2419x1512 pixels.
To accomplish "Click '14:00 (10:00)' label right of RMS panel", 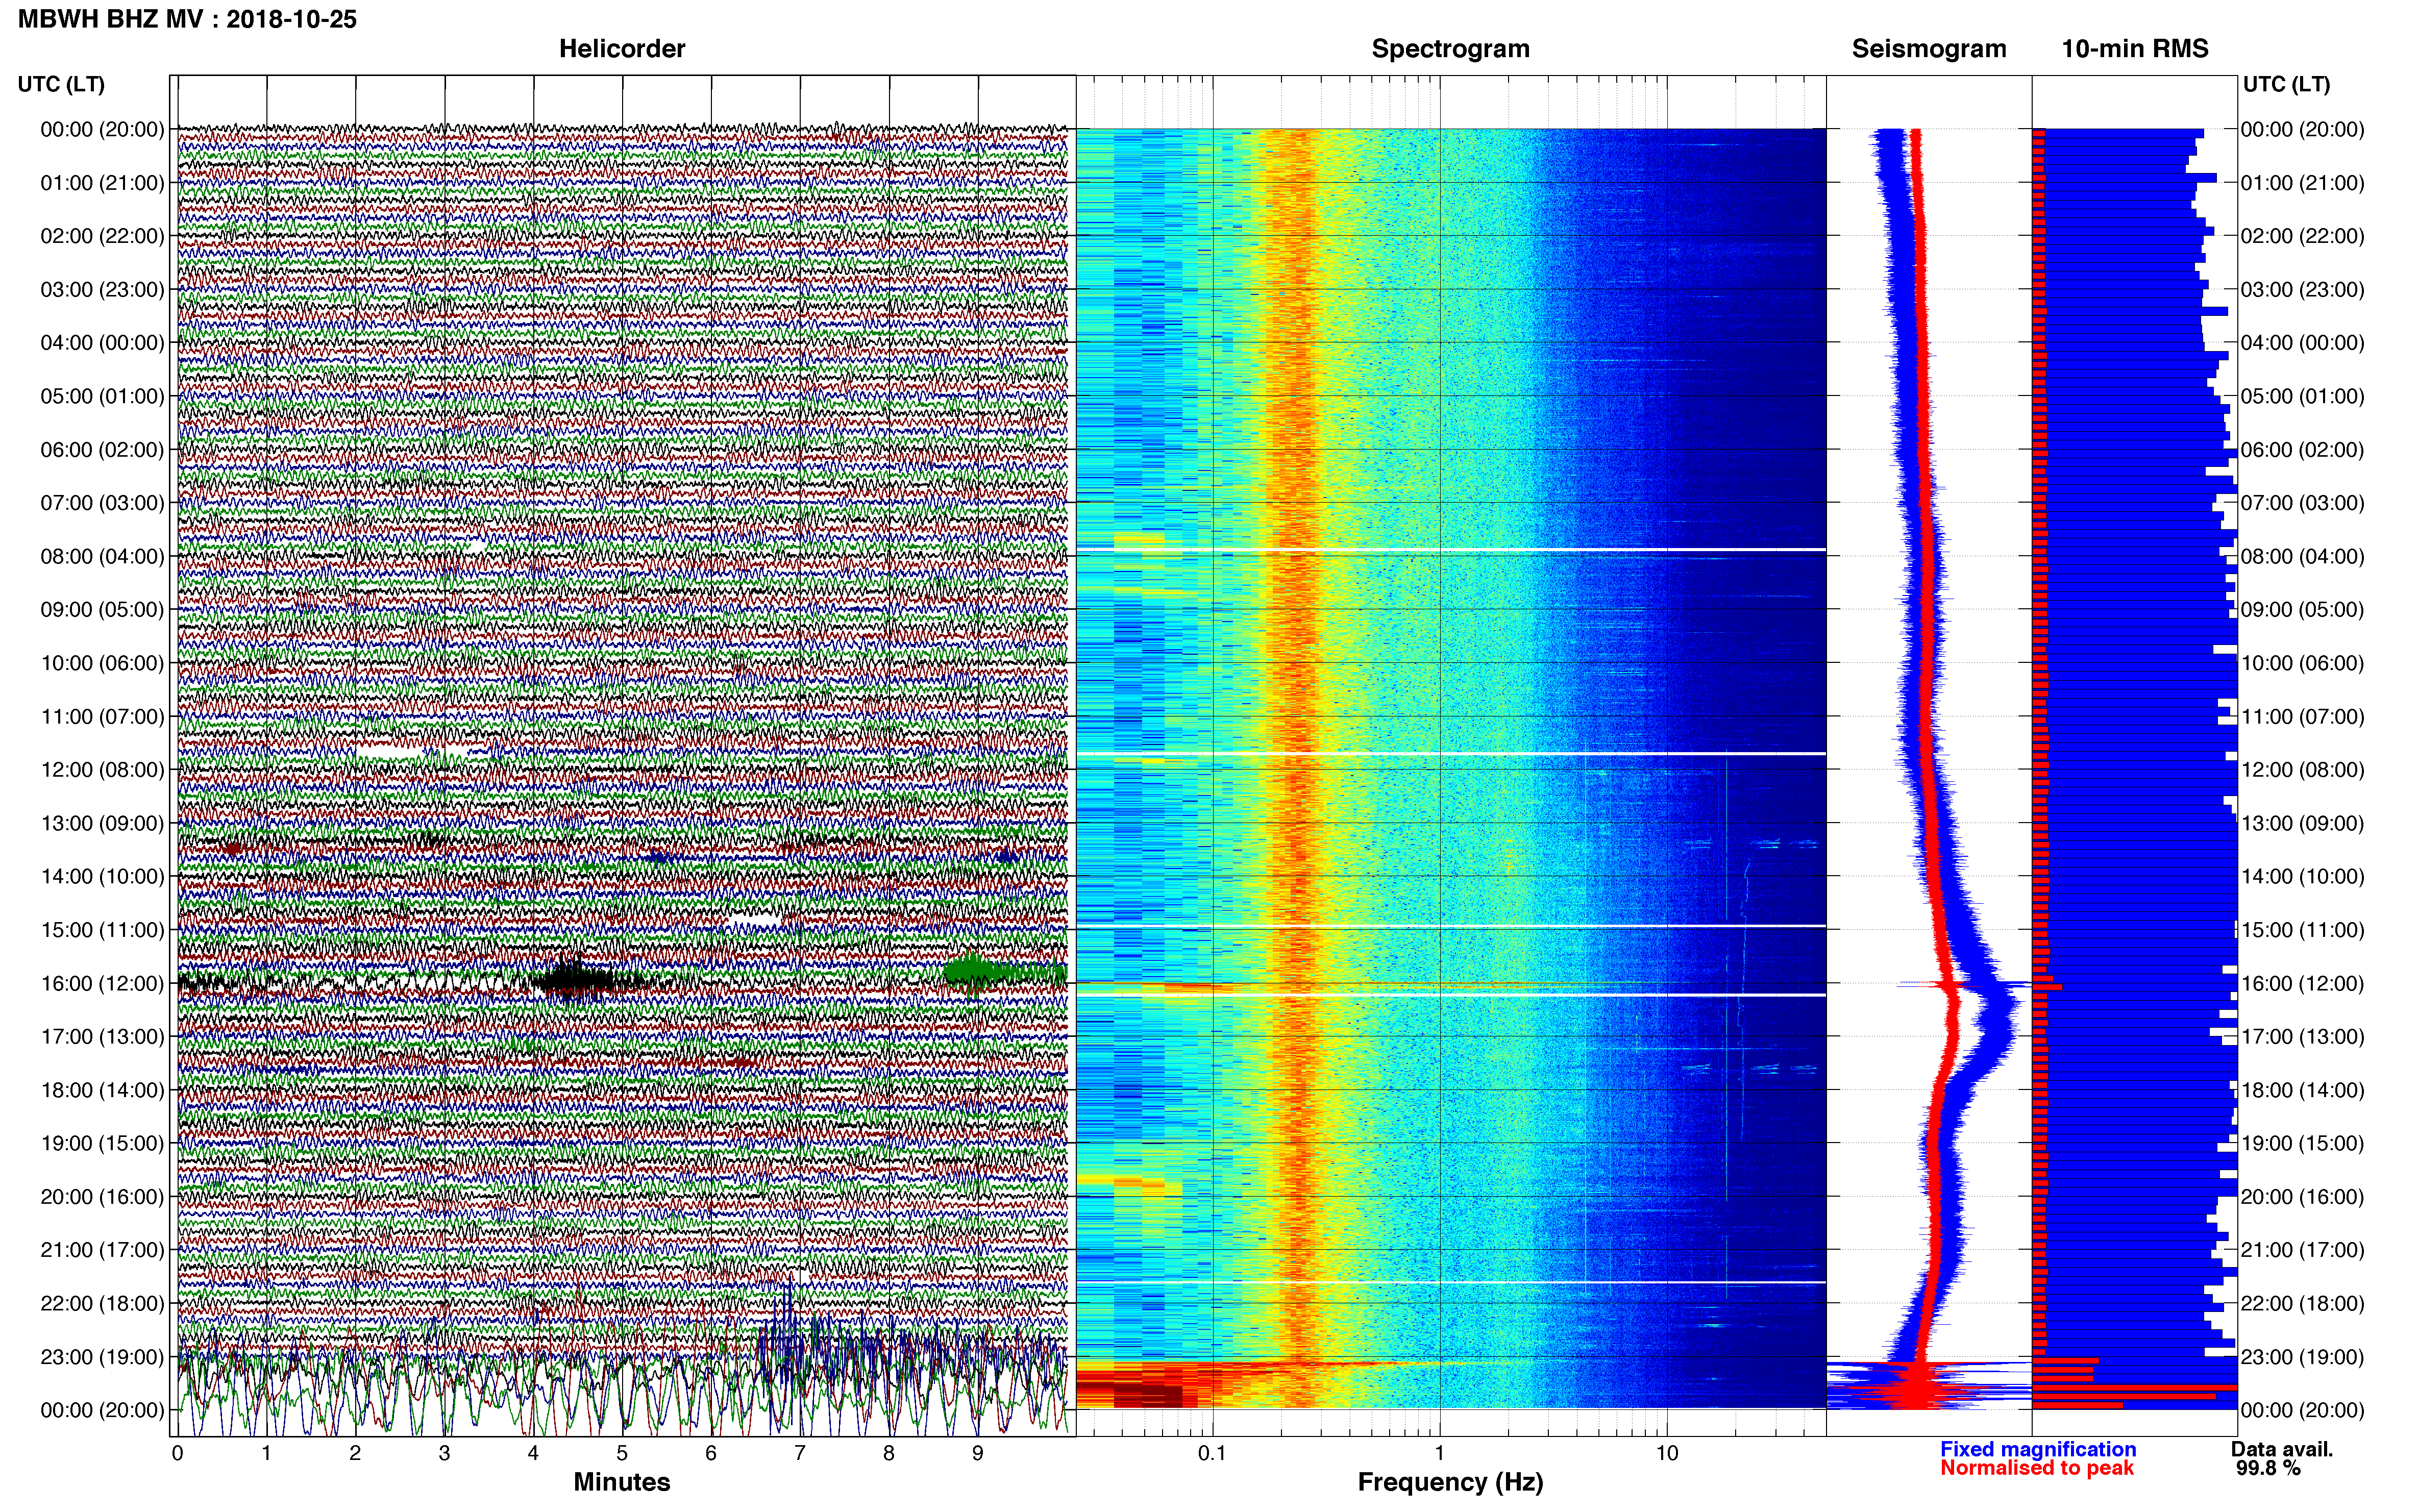I will (2302, 877).
